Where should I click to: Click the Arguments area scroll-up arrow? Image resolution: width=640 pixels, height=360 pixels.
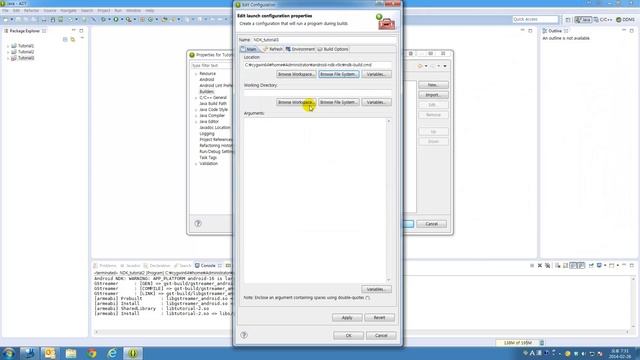click(389, 121)
